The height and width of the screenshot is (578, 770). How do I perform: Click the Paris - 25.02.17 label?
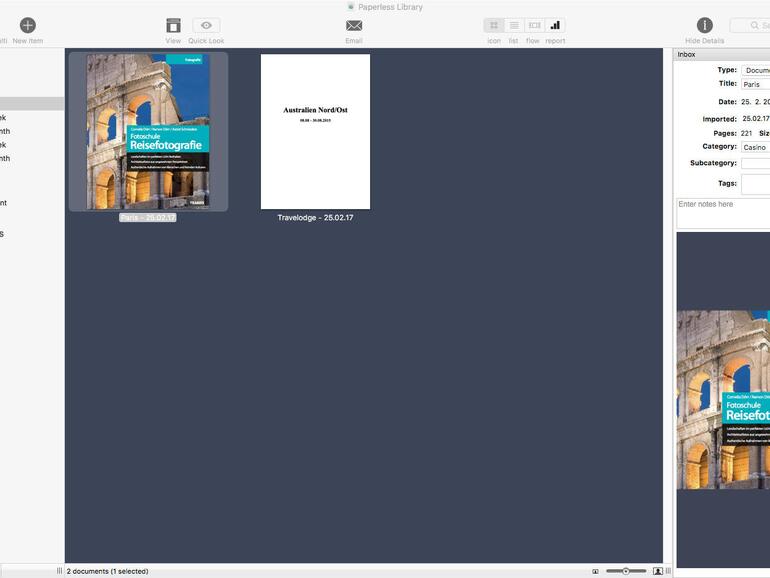pos(148,218)
